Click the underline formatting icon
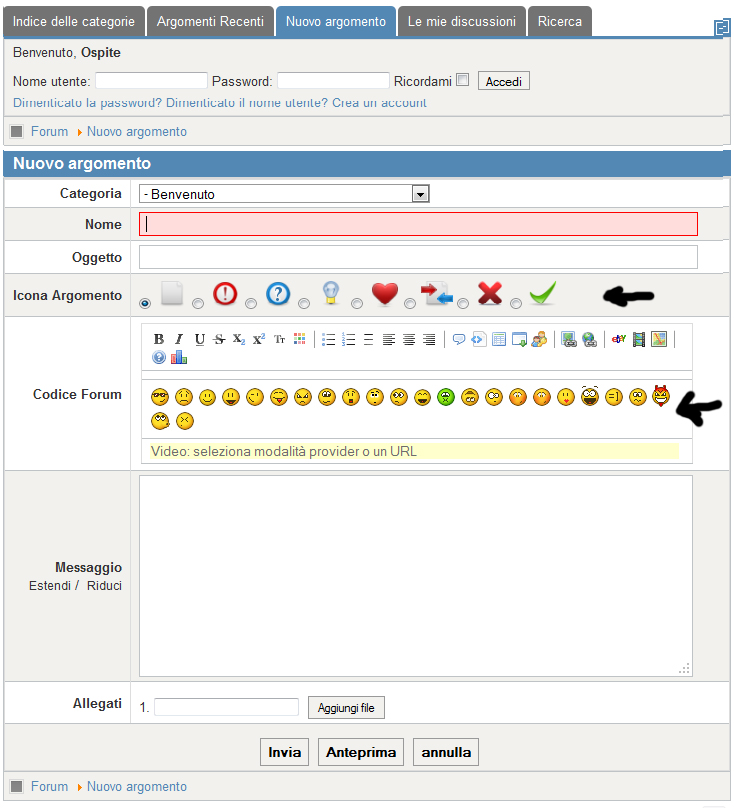Viewport: 734px width, 808px height. pos(199,339)
